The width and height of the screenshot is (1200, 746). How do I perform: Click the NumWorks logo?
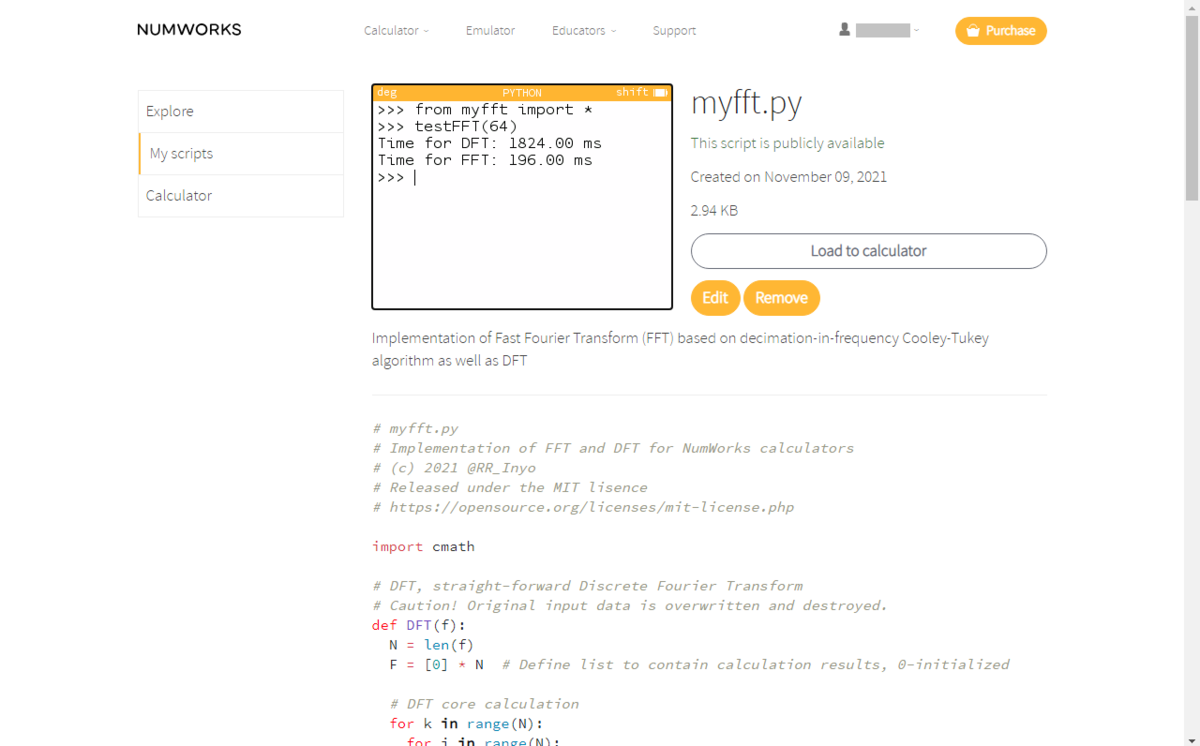tap(189, 30)
